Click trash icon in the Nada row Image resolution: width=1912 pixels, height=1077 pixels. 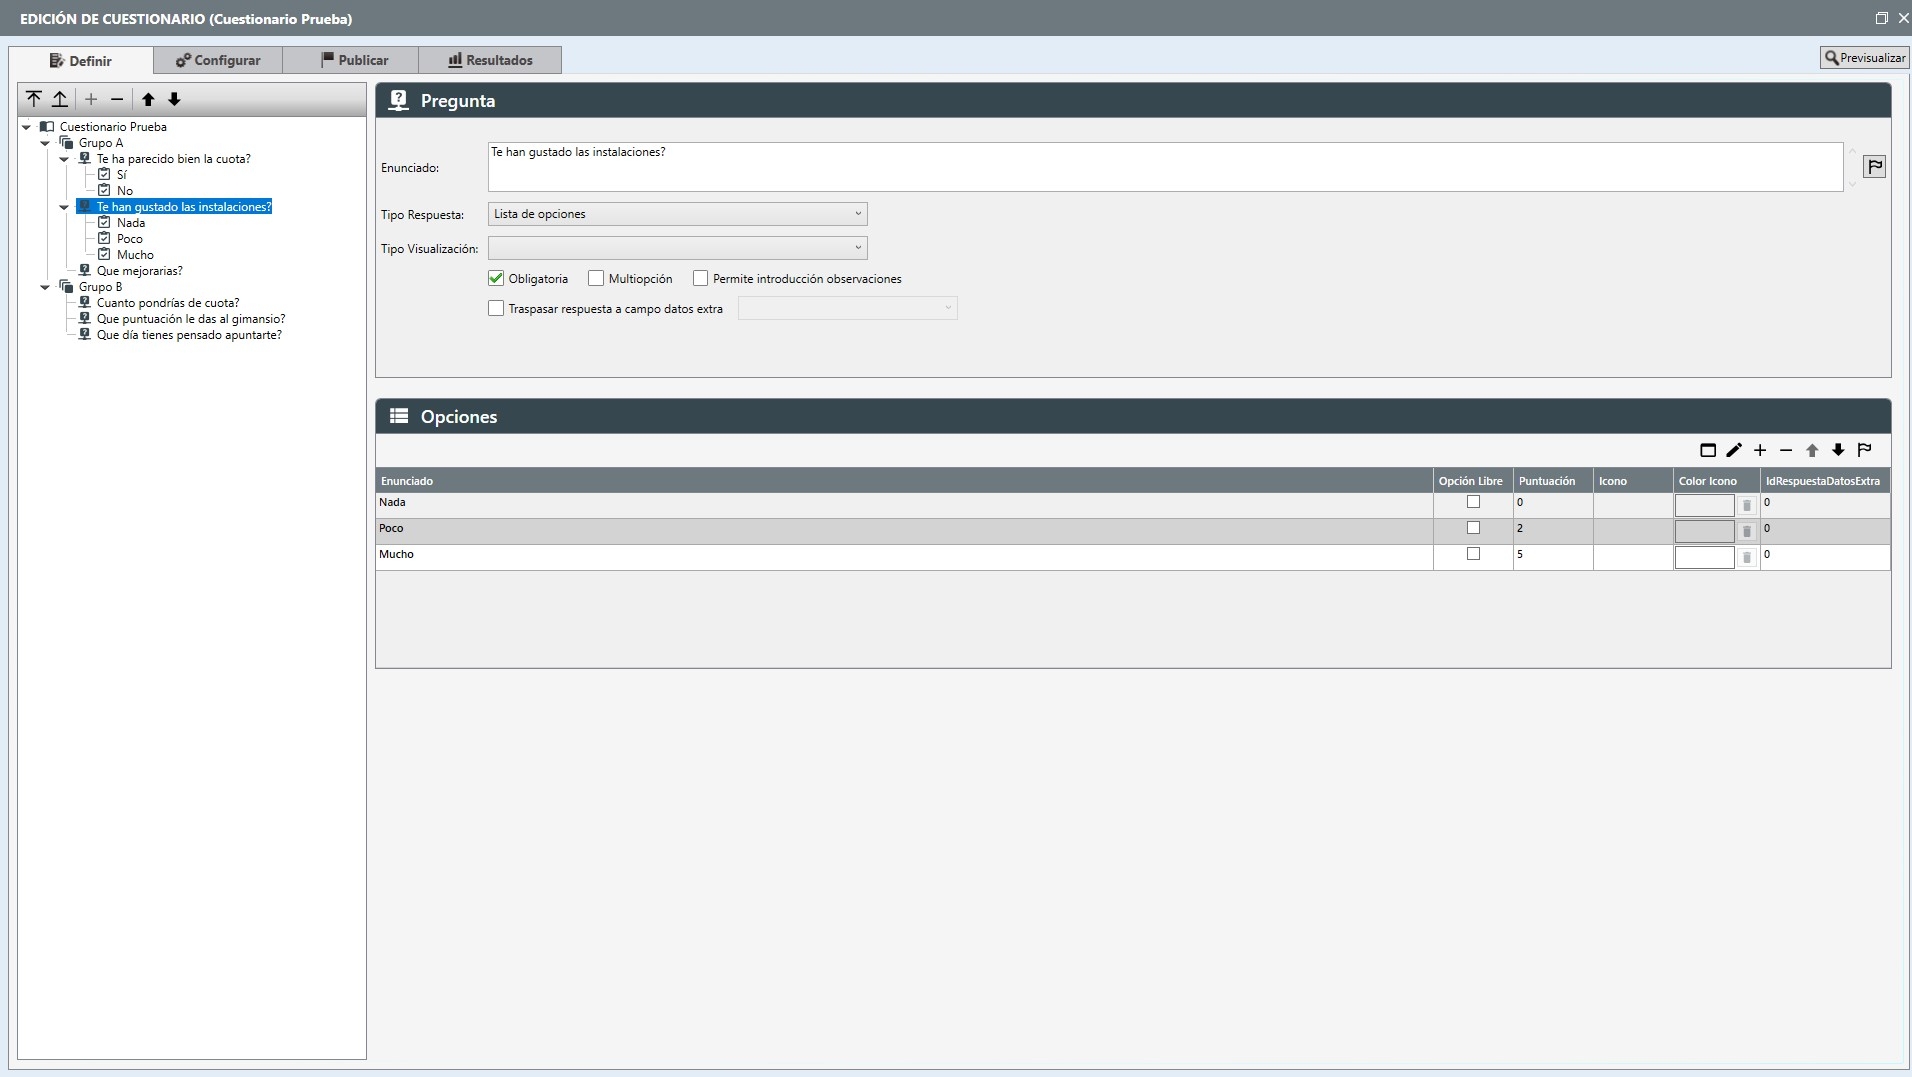tap(1747, 506)
